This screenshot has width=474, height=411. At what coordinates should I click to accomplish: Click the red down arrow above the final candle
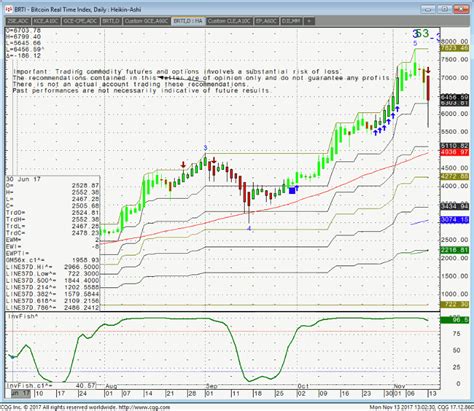point(428,70)
